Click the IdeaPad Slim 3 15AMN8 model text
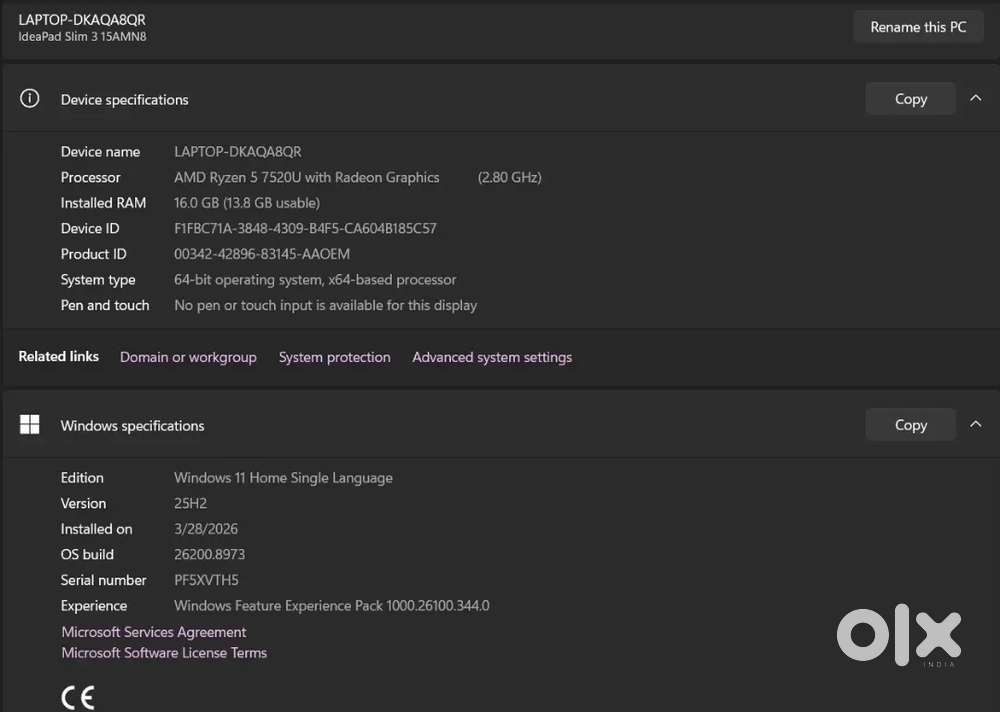 (82, 36)
